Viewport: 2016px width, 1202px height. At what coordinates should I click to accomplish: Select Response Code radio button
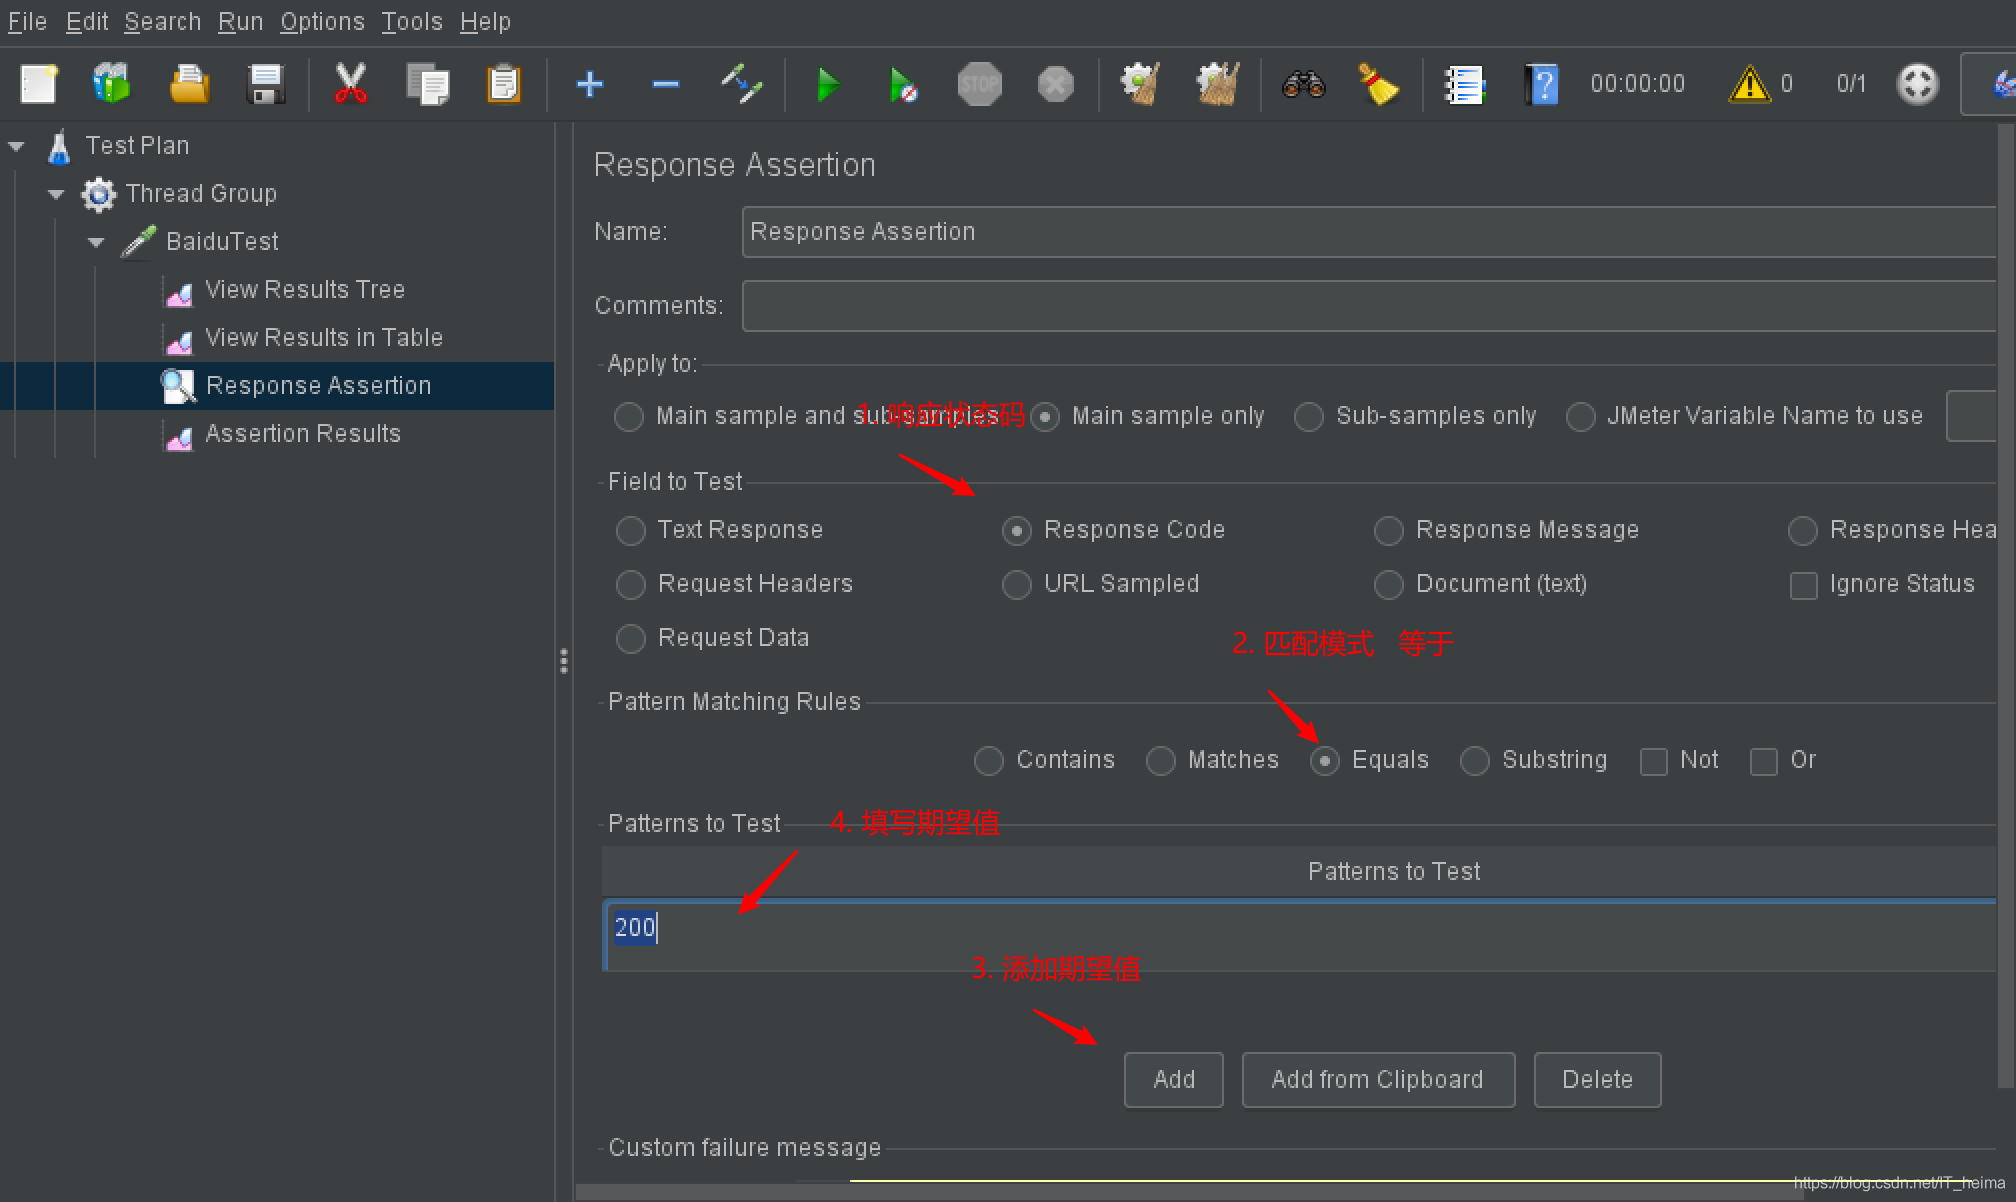pos(1017,530)
